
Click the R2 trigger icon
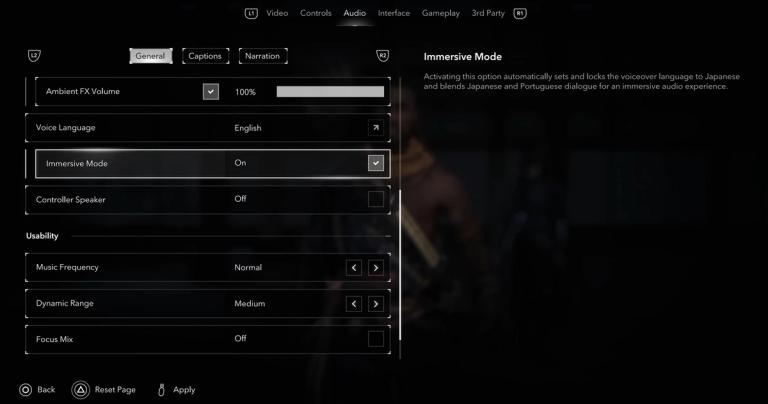[x=383, y=56]
